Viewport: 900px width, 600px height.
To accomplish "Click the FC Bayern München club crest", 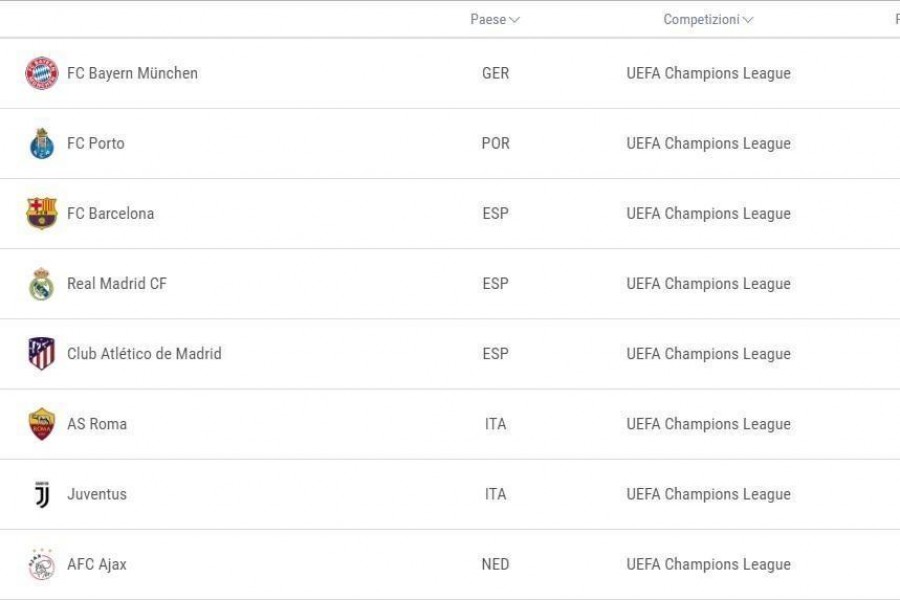I will tap(42, 73).
